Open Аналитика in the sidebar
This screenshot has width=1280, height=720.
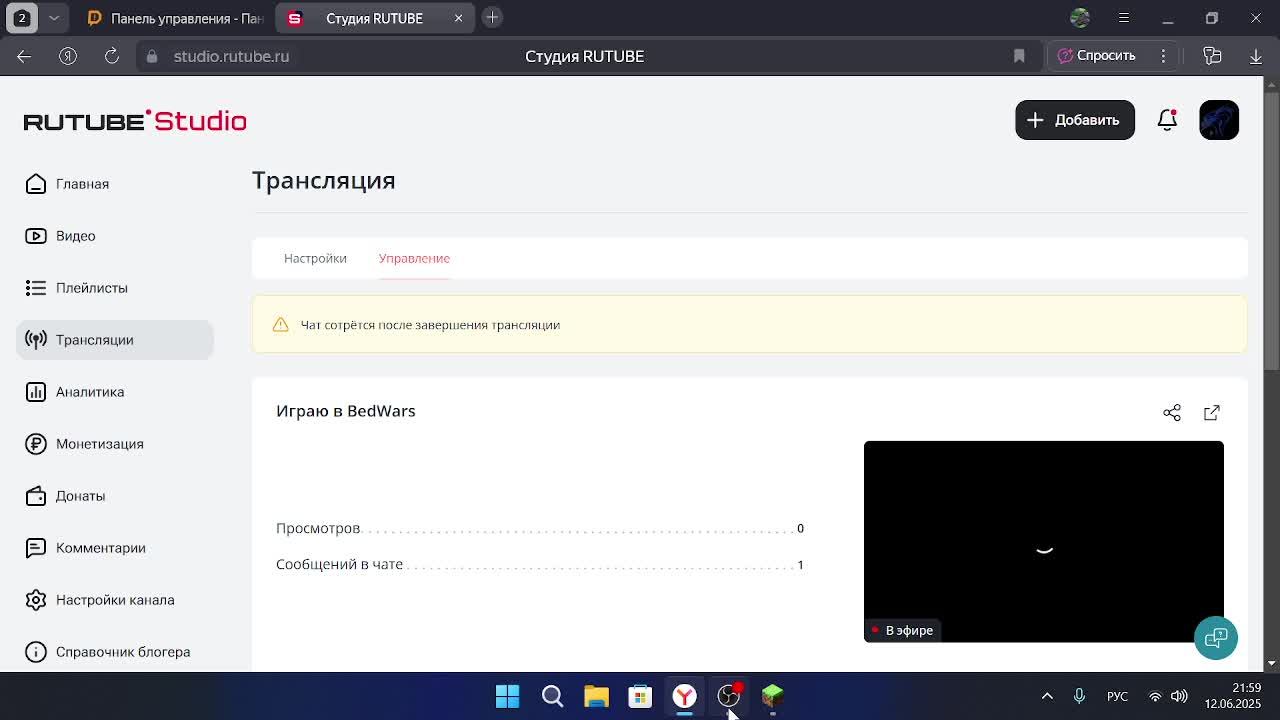pyautogui.click(x=115, y=392)
